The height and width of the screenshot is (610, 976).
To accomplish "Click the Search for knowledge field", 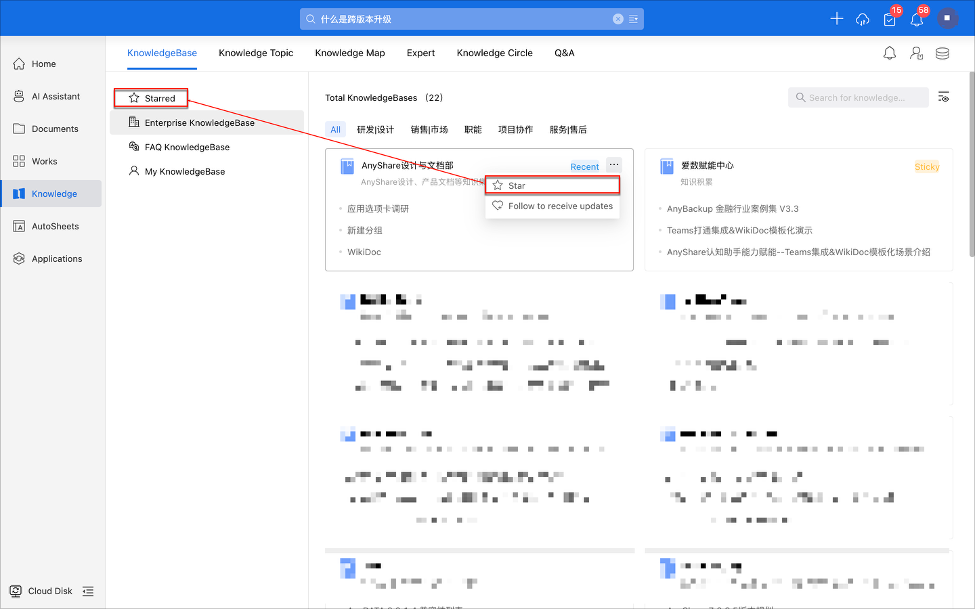I will 857,97.
